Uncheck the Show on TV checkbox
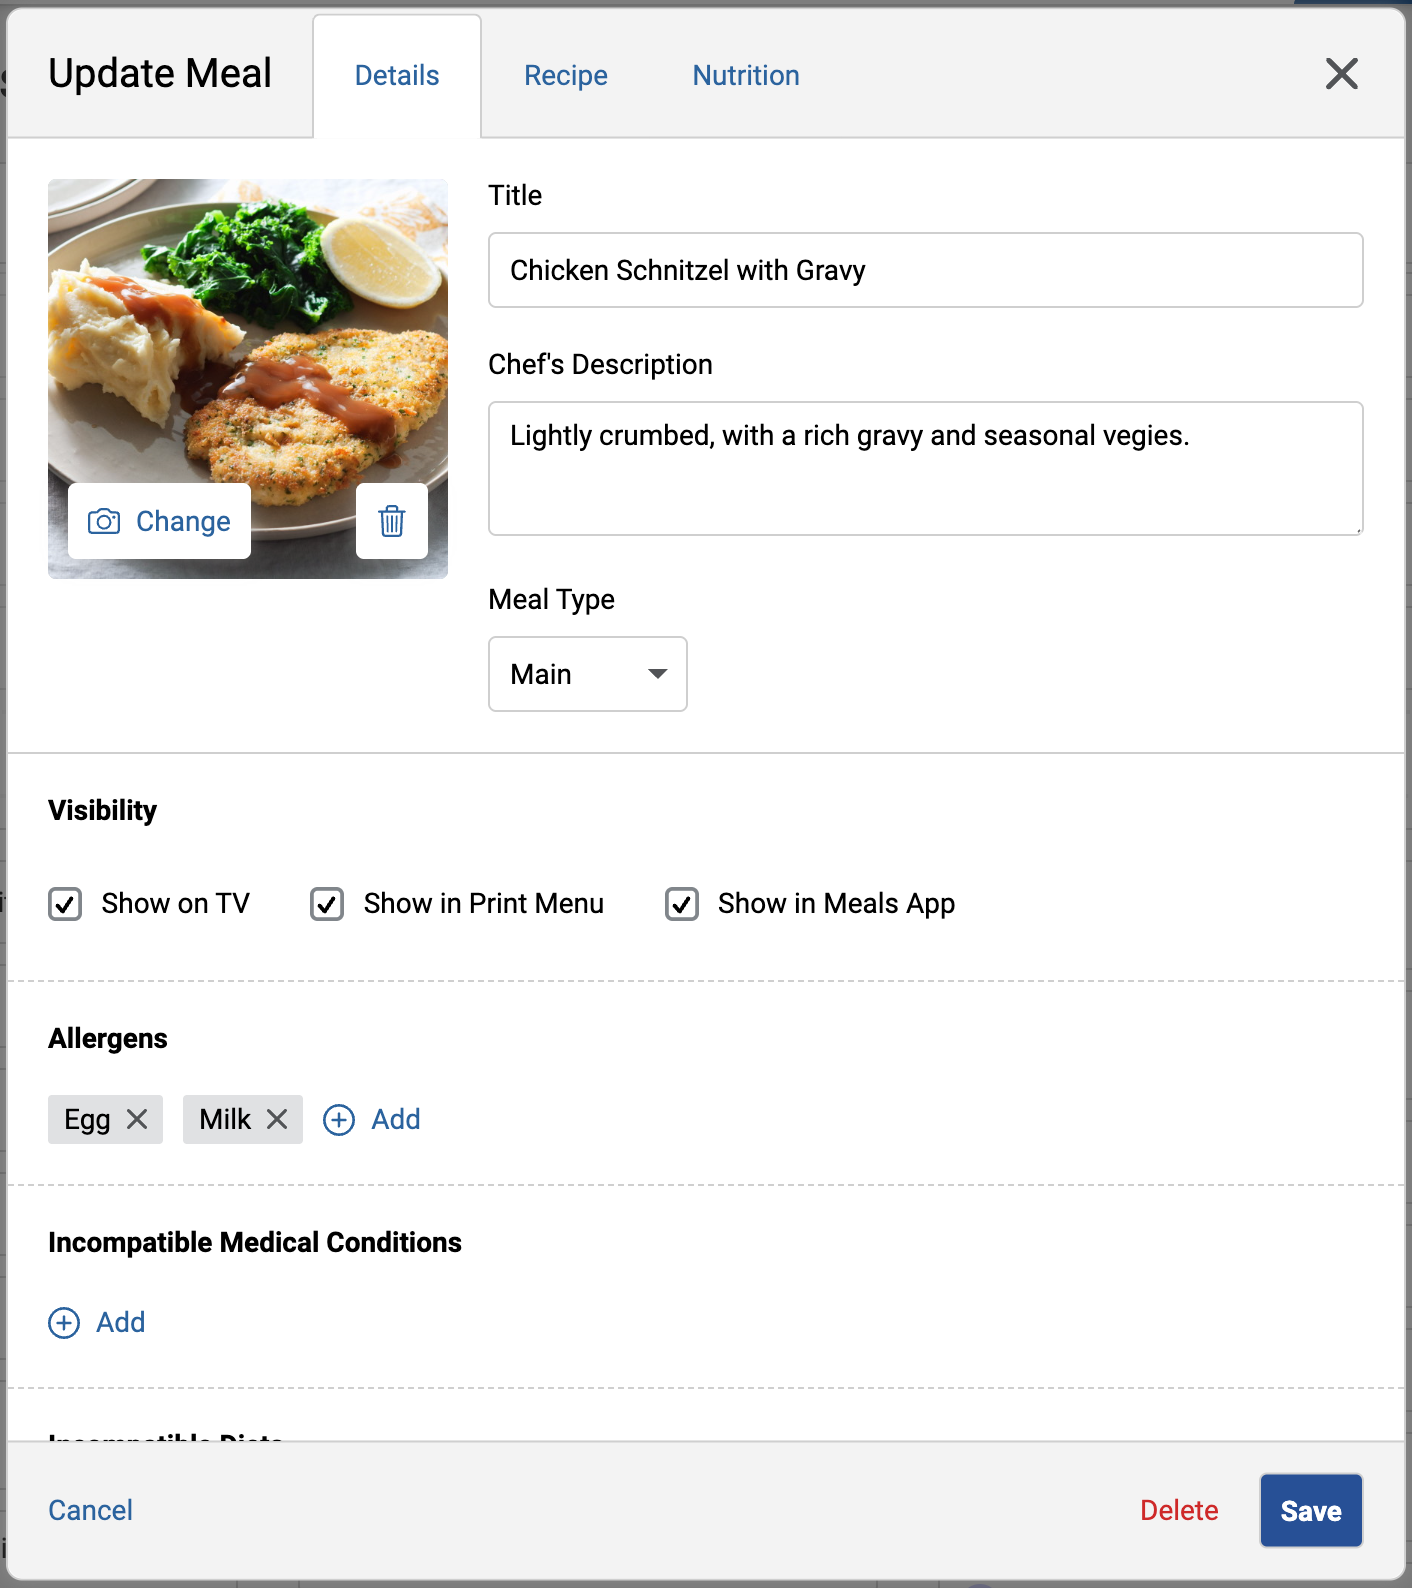1412x1588 pixels. [65, 904]
